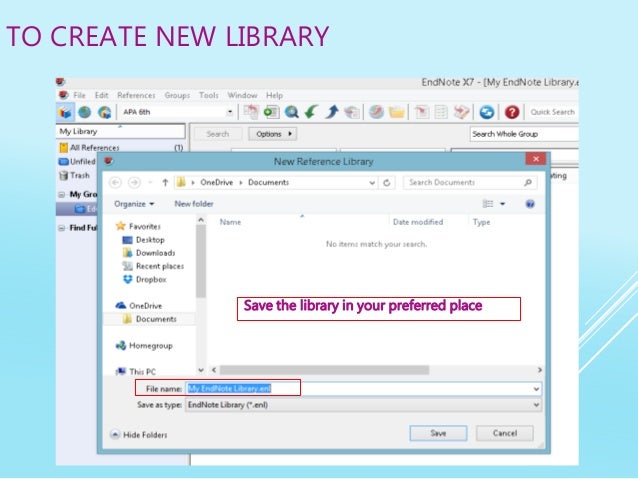Click the Open File folder icon
This screenshot has height=479, width=638.
(397, 112)
